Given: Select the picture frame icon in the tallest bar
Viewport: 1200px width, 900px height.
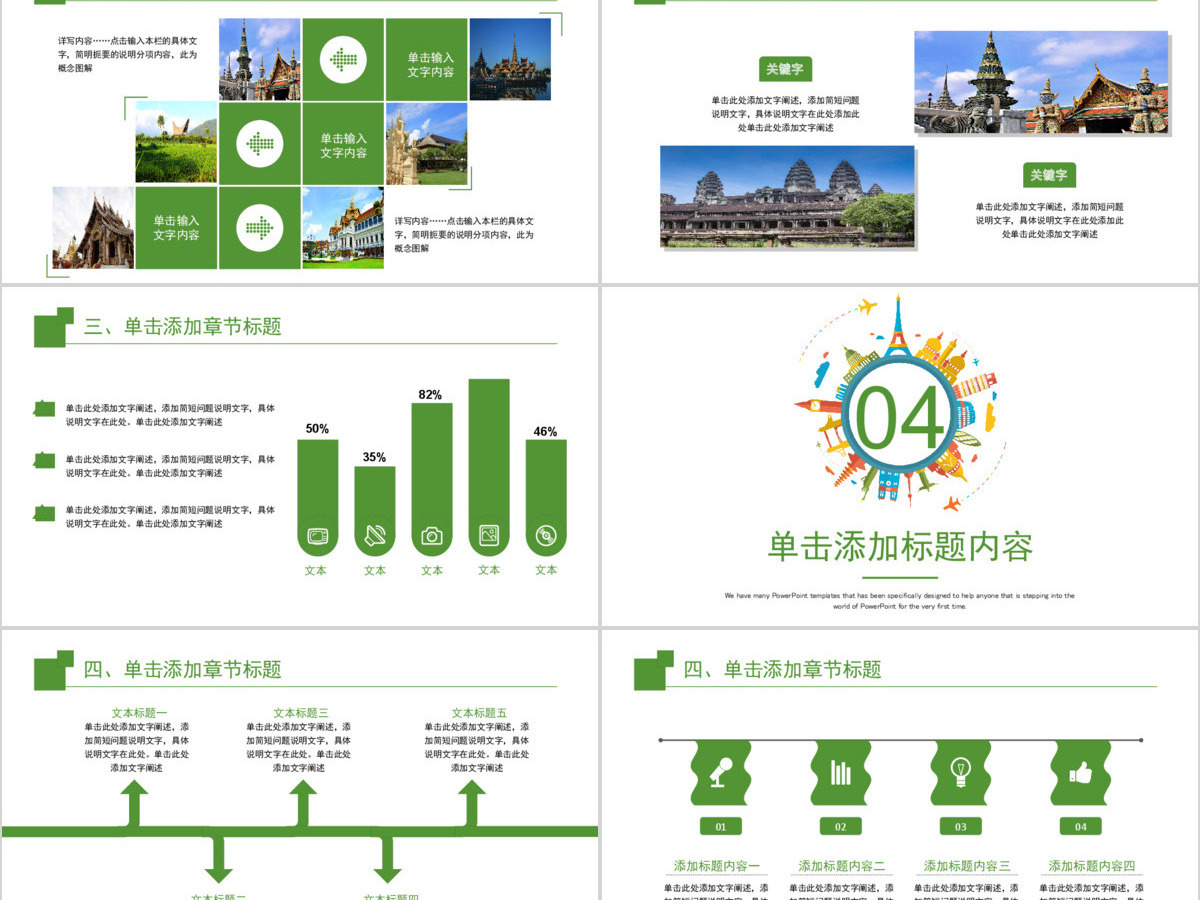Looking at the screenshot, I should point(488,535).
